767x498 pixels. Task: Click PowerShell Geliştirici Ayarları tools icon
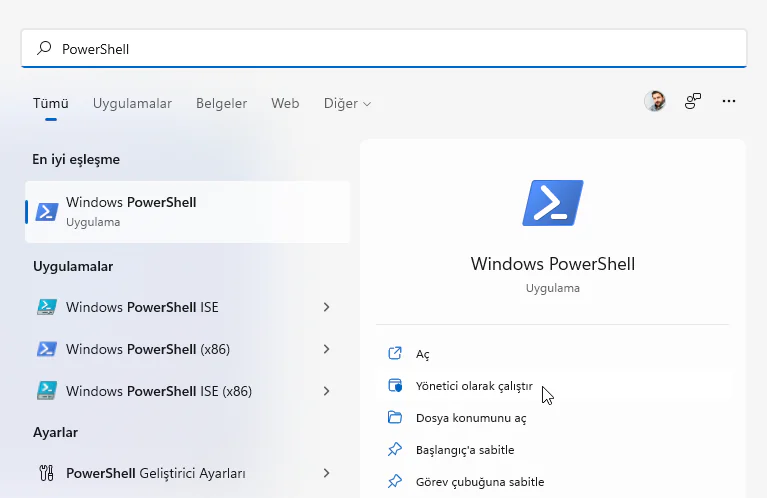(46, 473)
